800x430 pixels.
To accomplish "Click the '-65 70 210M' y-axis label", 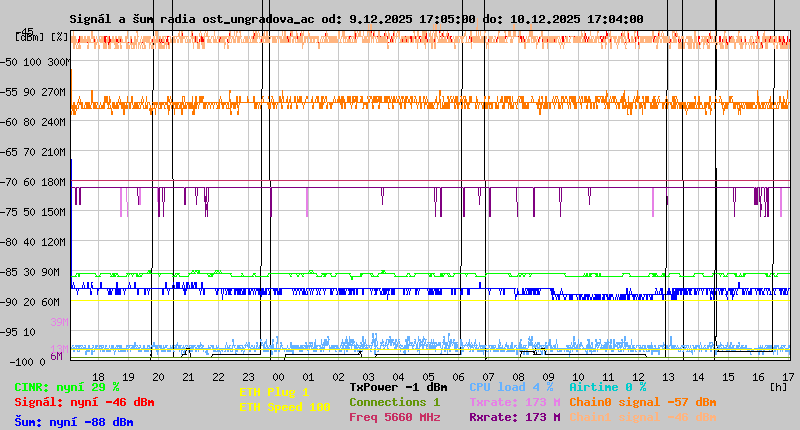I will tap(33, 152).
